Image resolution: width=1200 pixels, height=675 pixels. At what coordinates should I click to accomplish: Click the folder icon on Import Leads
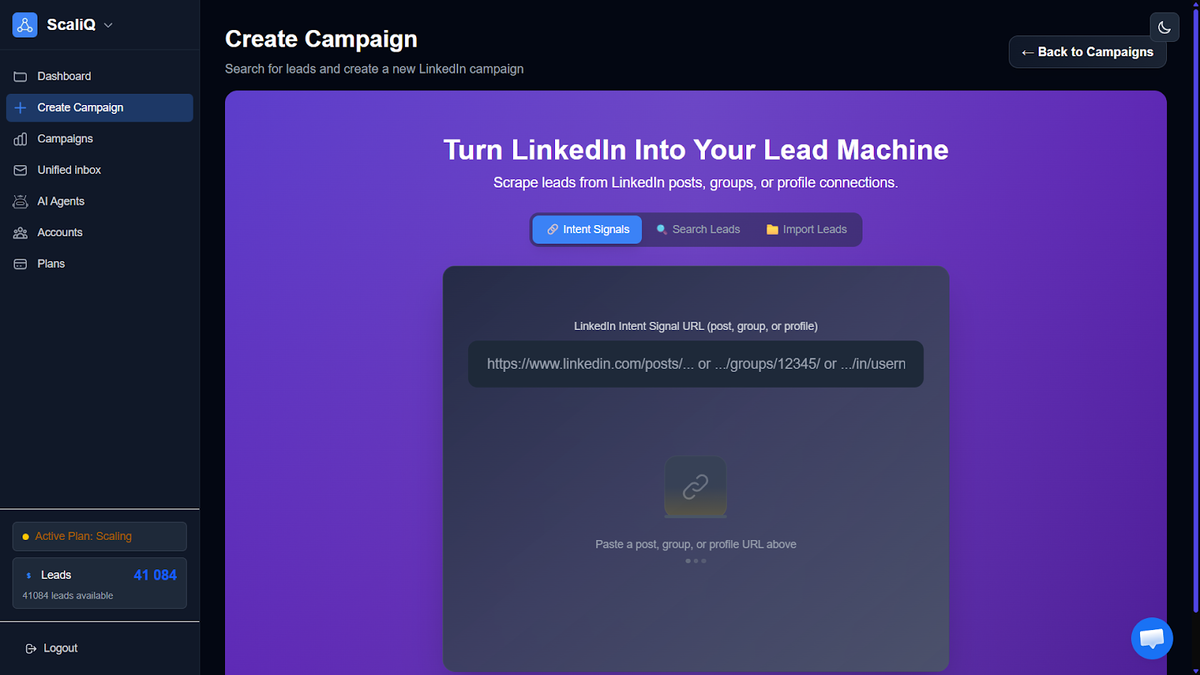(x=771, y=229)
